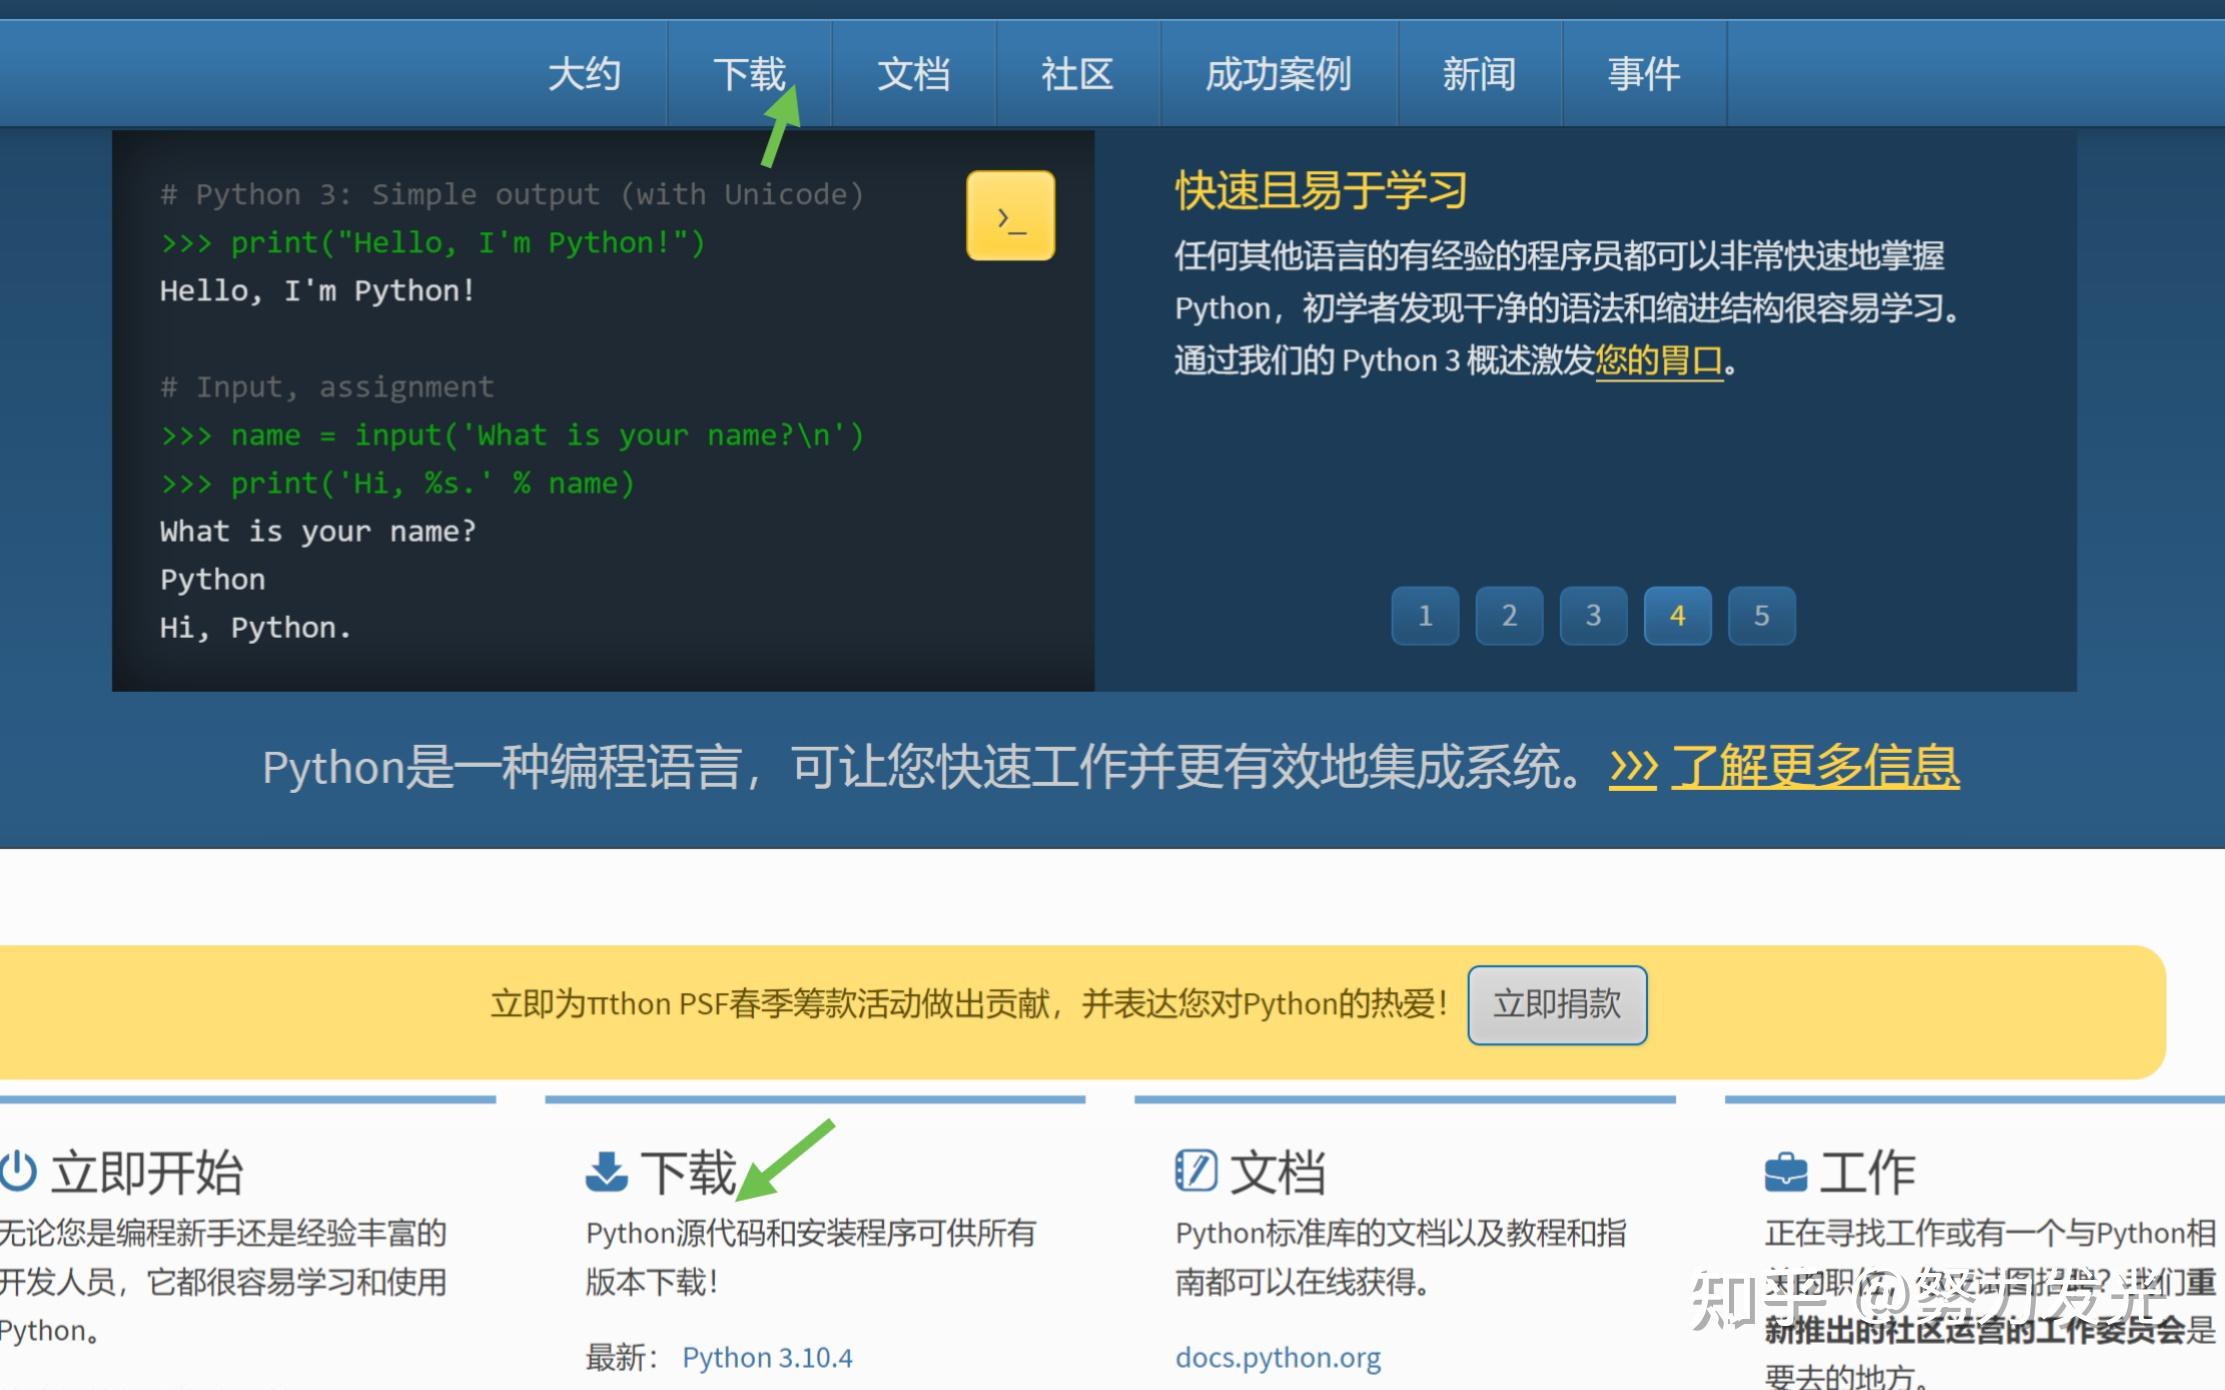Image resolution: width=2225 pixels, height=1390 pixels.
Task: Select active slide 4 of the carousel
Action: point(1677,616)
